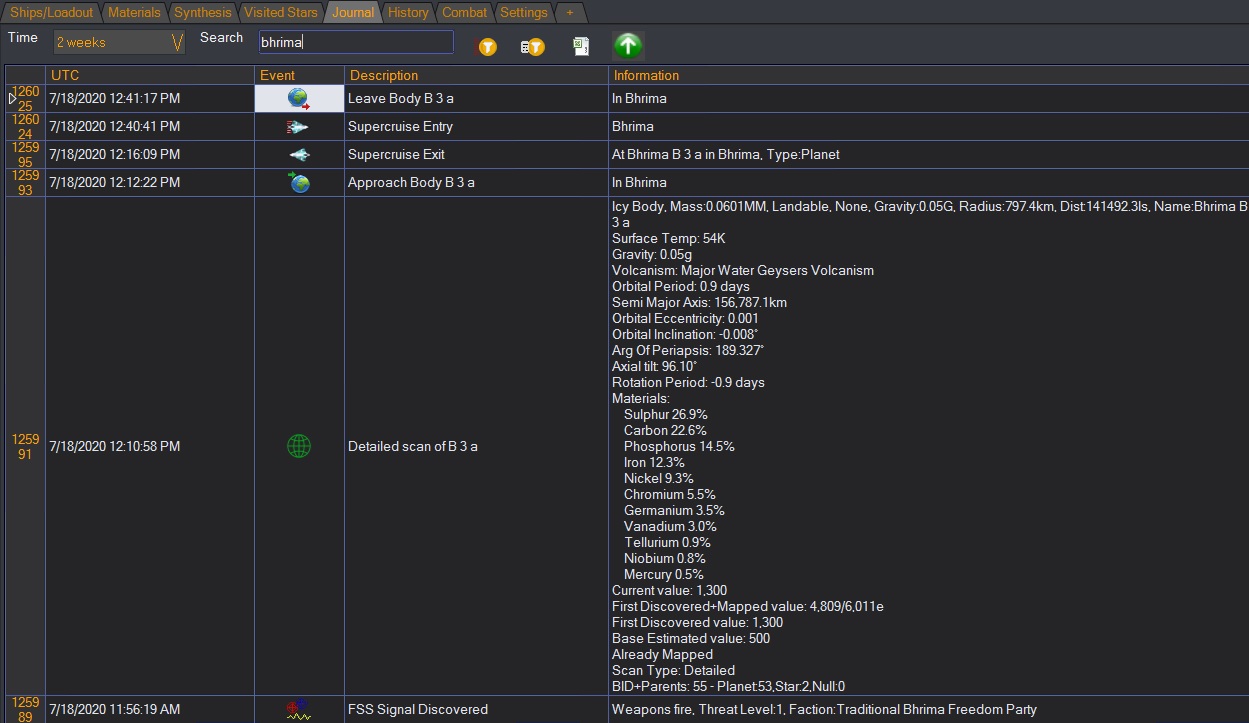
Task: Click FSS Signal Discovered event icon
Action: (299, 710)
